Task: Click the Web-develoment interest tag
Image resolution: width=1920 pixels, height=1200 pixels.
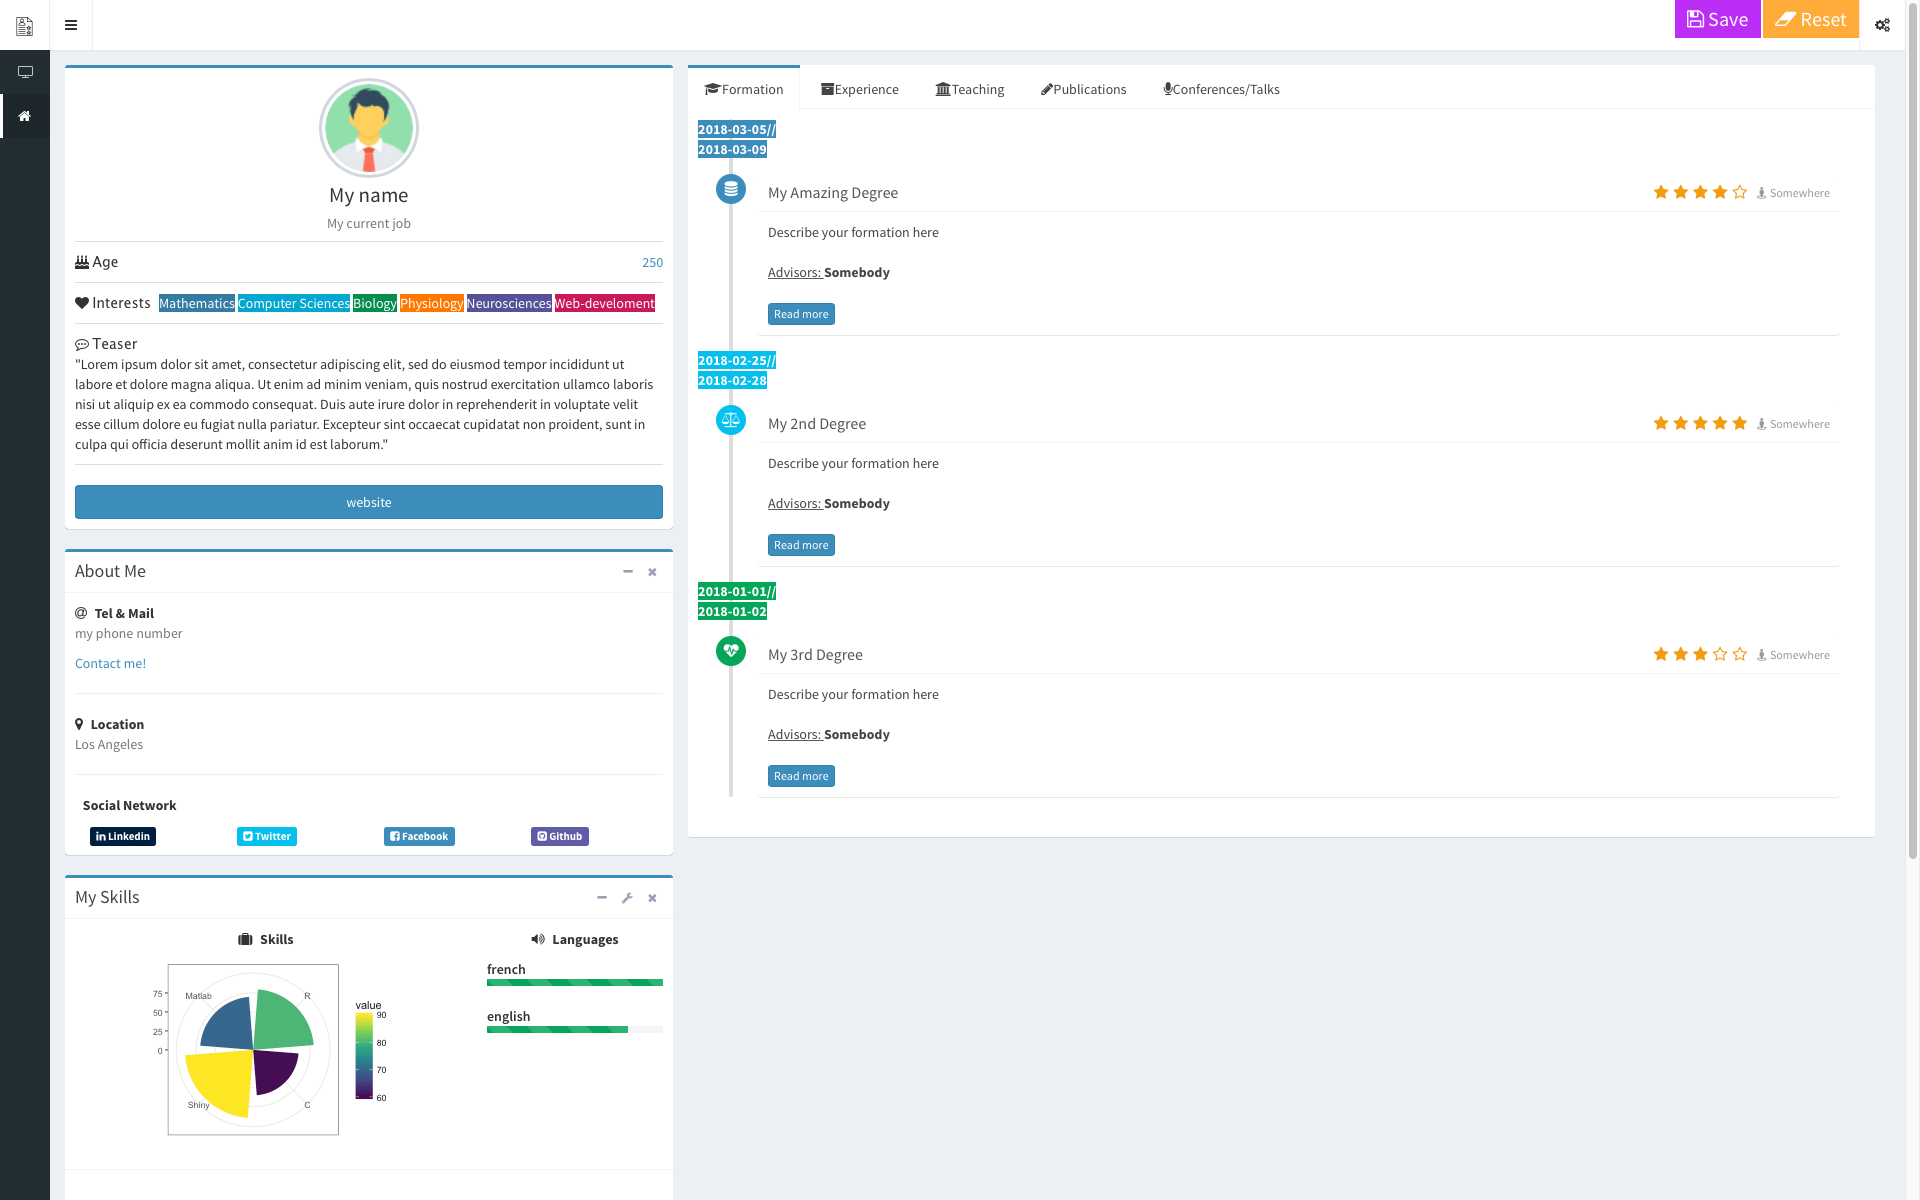Action: click(x=605, y=303)
